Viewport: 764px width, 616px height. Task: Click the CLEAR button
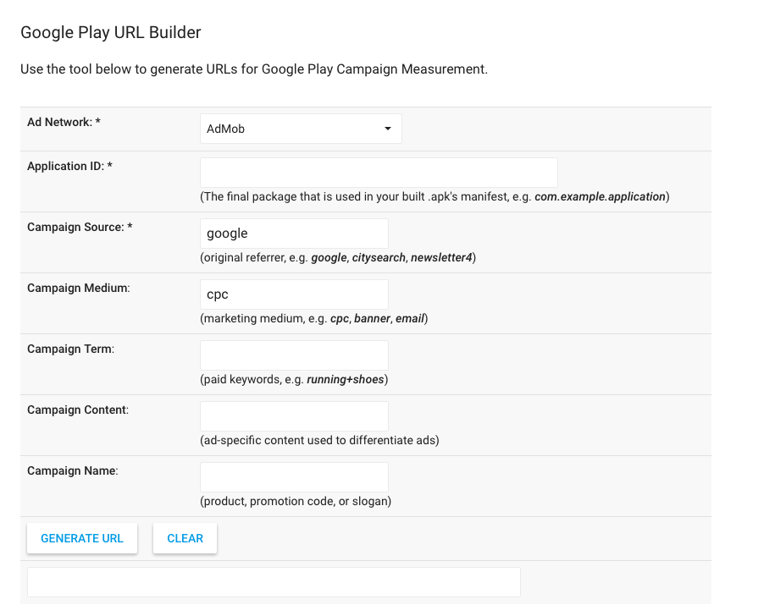point(185,539)
